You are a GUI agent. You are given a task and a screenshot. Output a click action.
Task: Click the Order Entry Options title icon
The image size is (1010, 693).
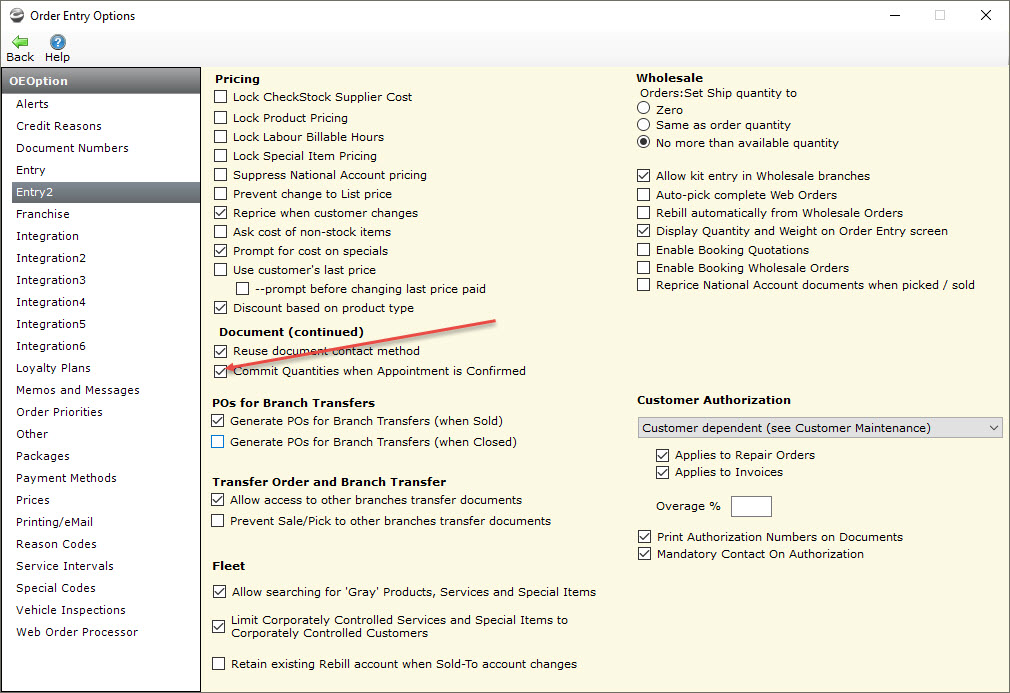17,15
